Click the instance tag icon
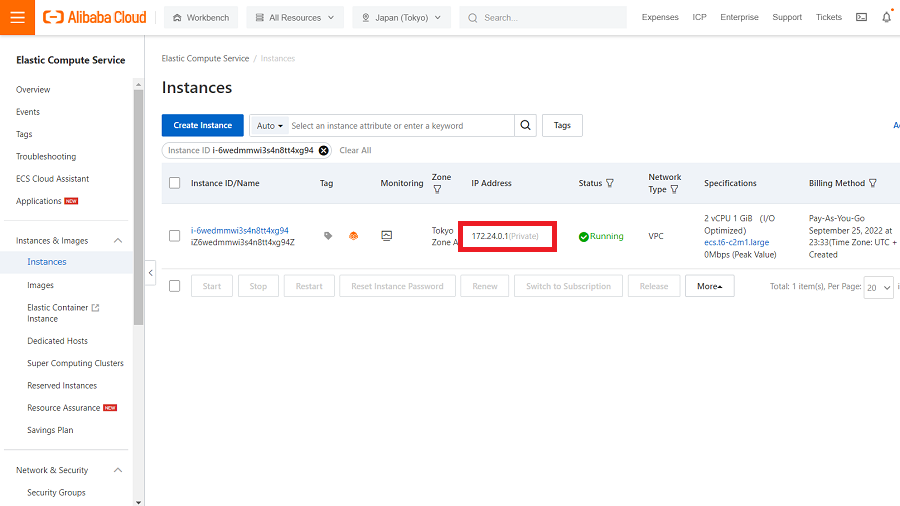The height and width of the screenshot is (506, 900). [328, 236]
